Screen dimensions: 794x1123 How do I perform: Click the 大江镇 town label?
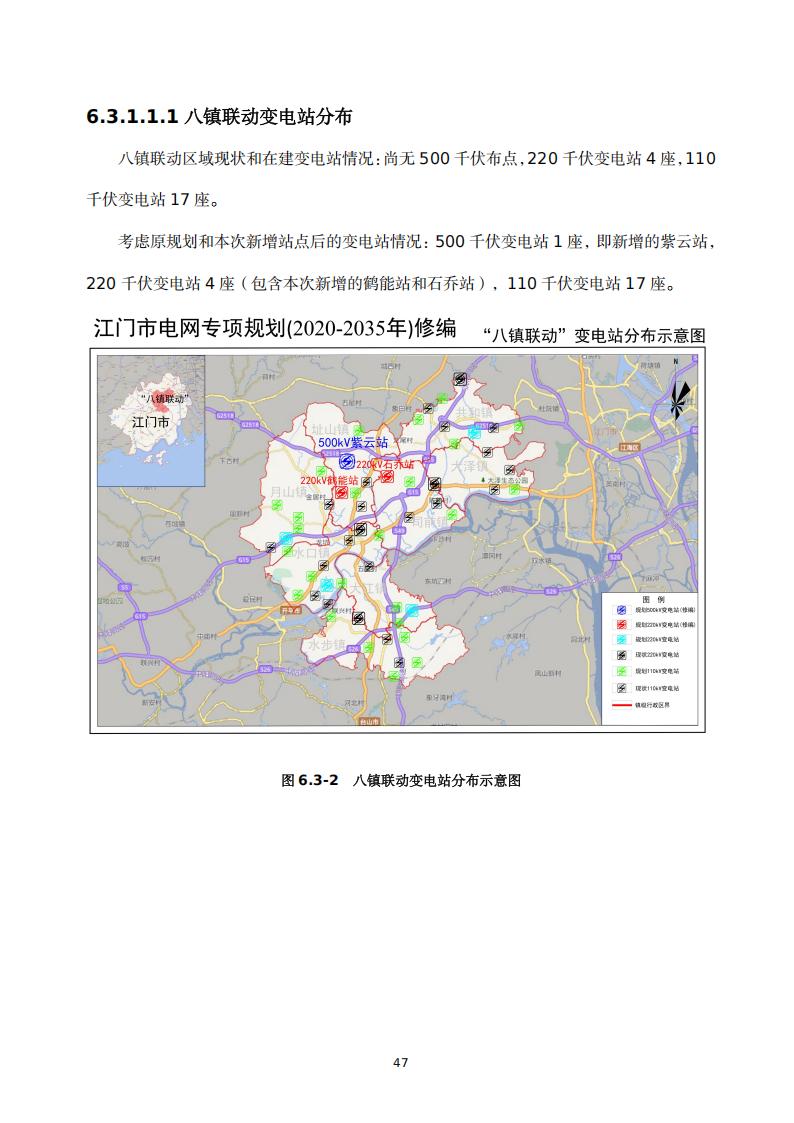pos(368,589)
